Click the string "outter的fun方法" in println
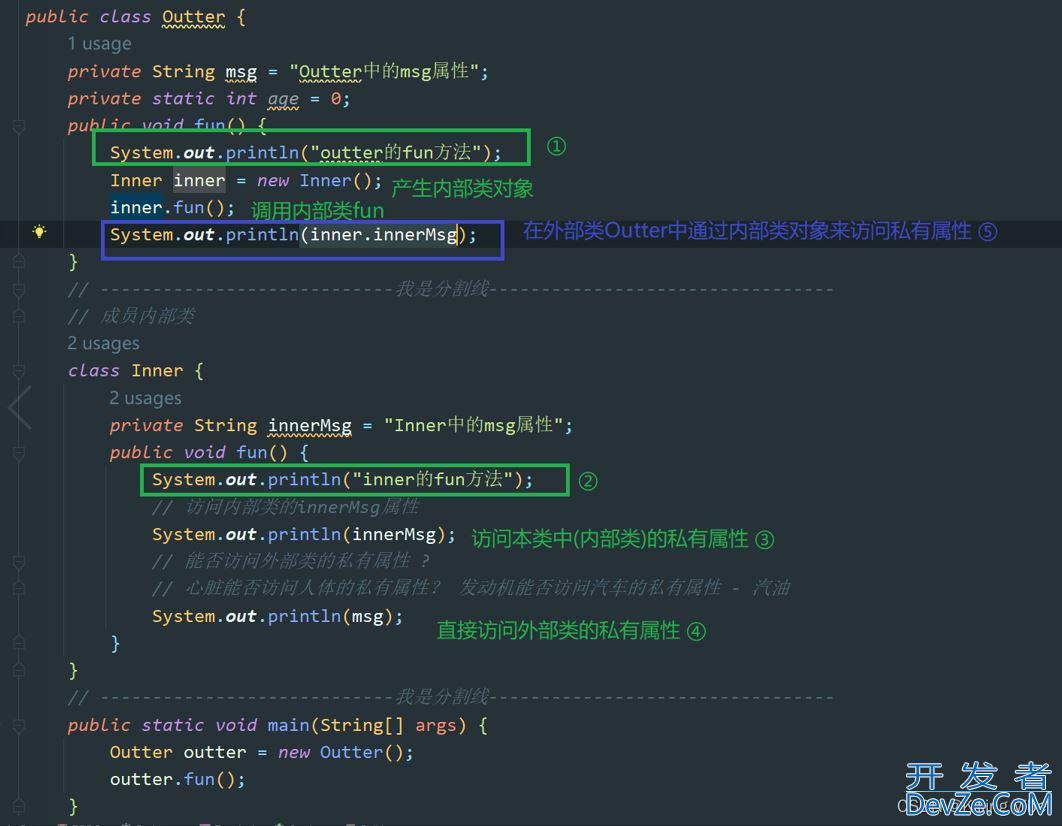This screenshot has height=826, width=1062. coord(396,152)
